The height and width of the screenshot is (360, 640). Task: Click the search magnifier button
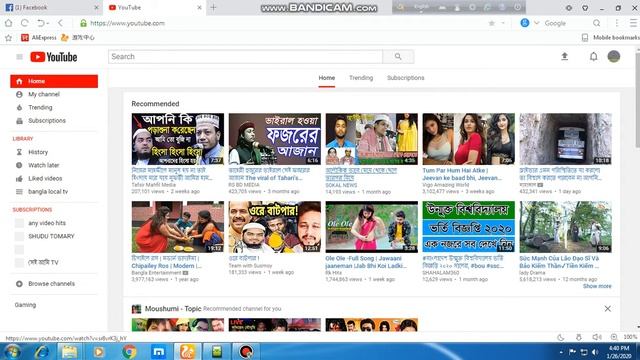click(398, 57)
